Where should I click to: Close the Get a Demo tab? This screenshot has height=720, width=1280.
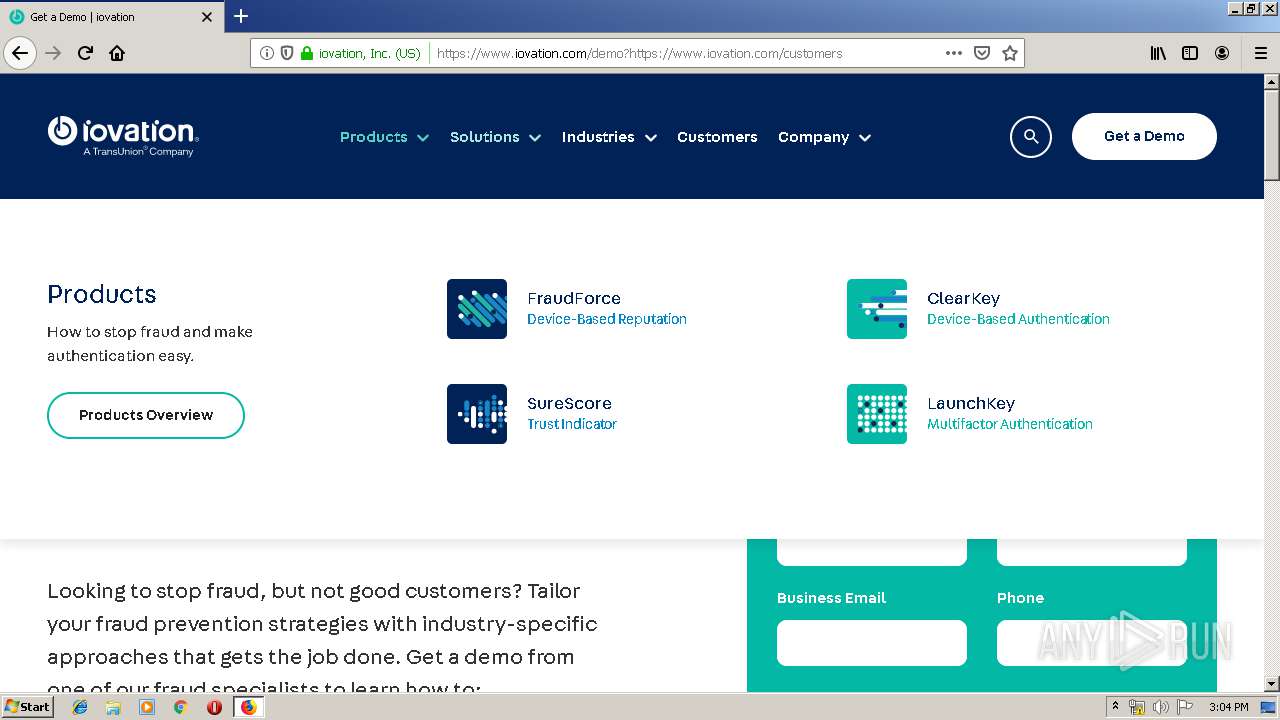[207, 17]
